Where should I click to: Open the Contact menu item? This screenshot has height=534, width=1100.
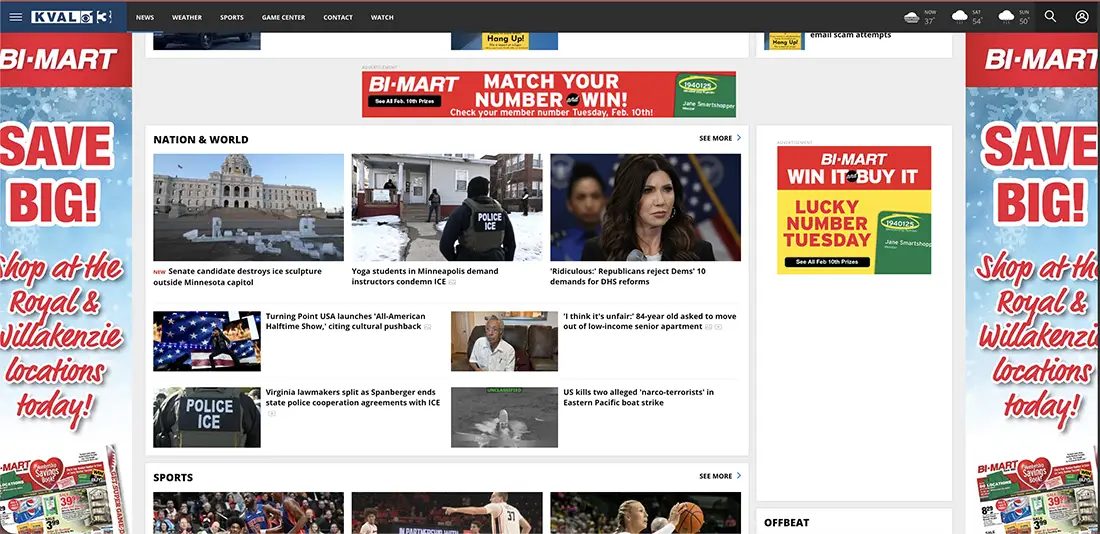coord(338,18)
